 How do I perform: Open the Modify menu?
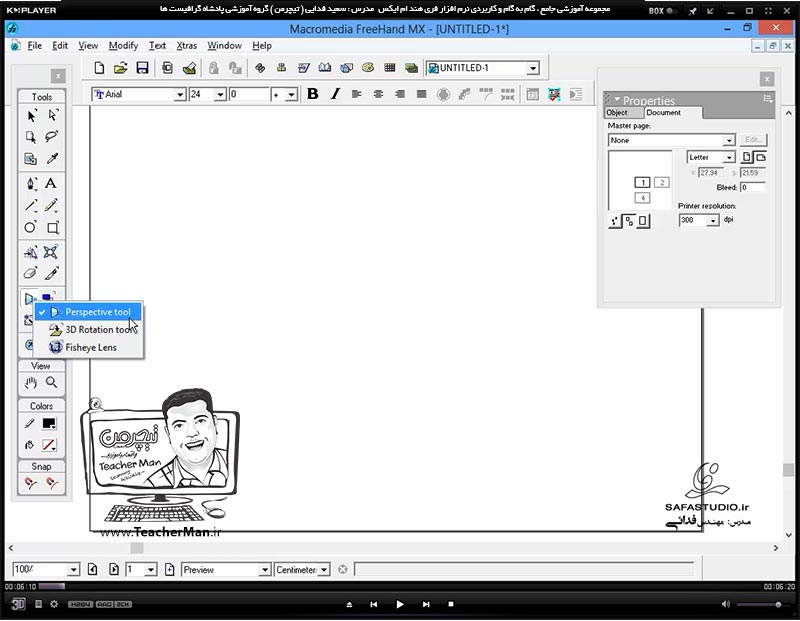123,45
